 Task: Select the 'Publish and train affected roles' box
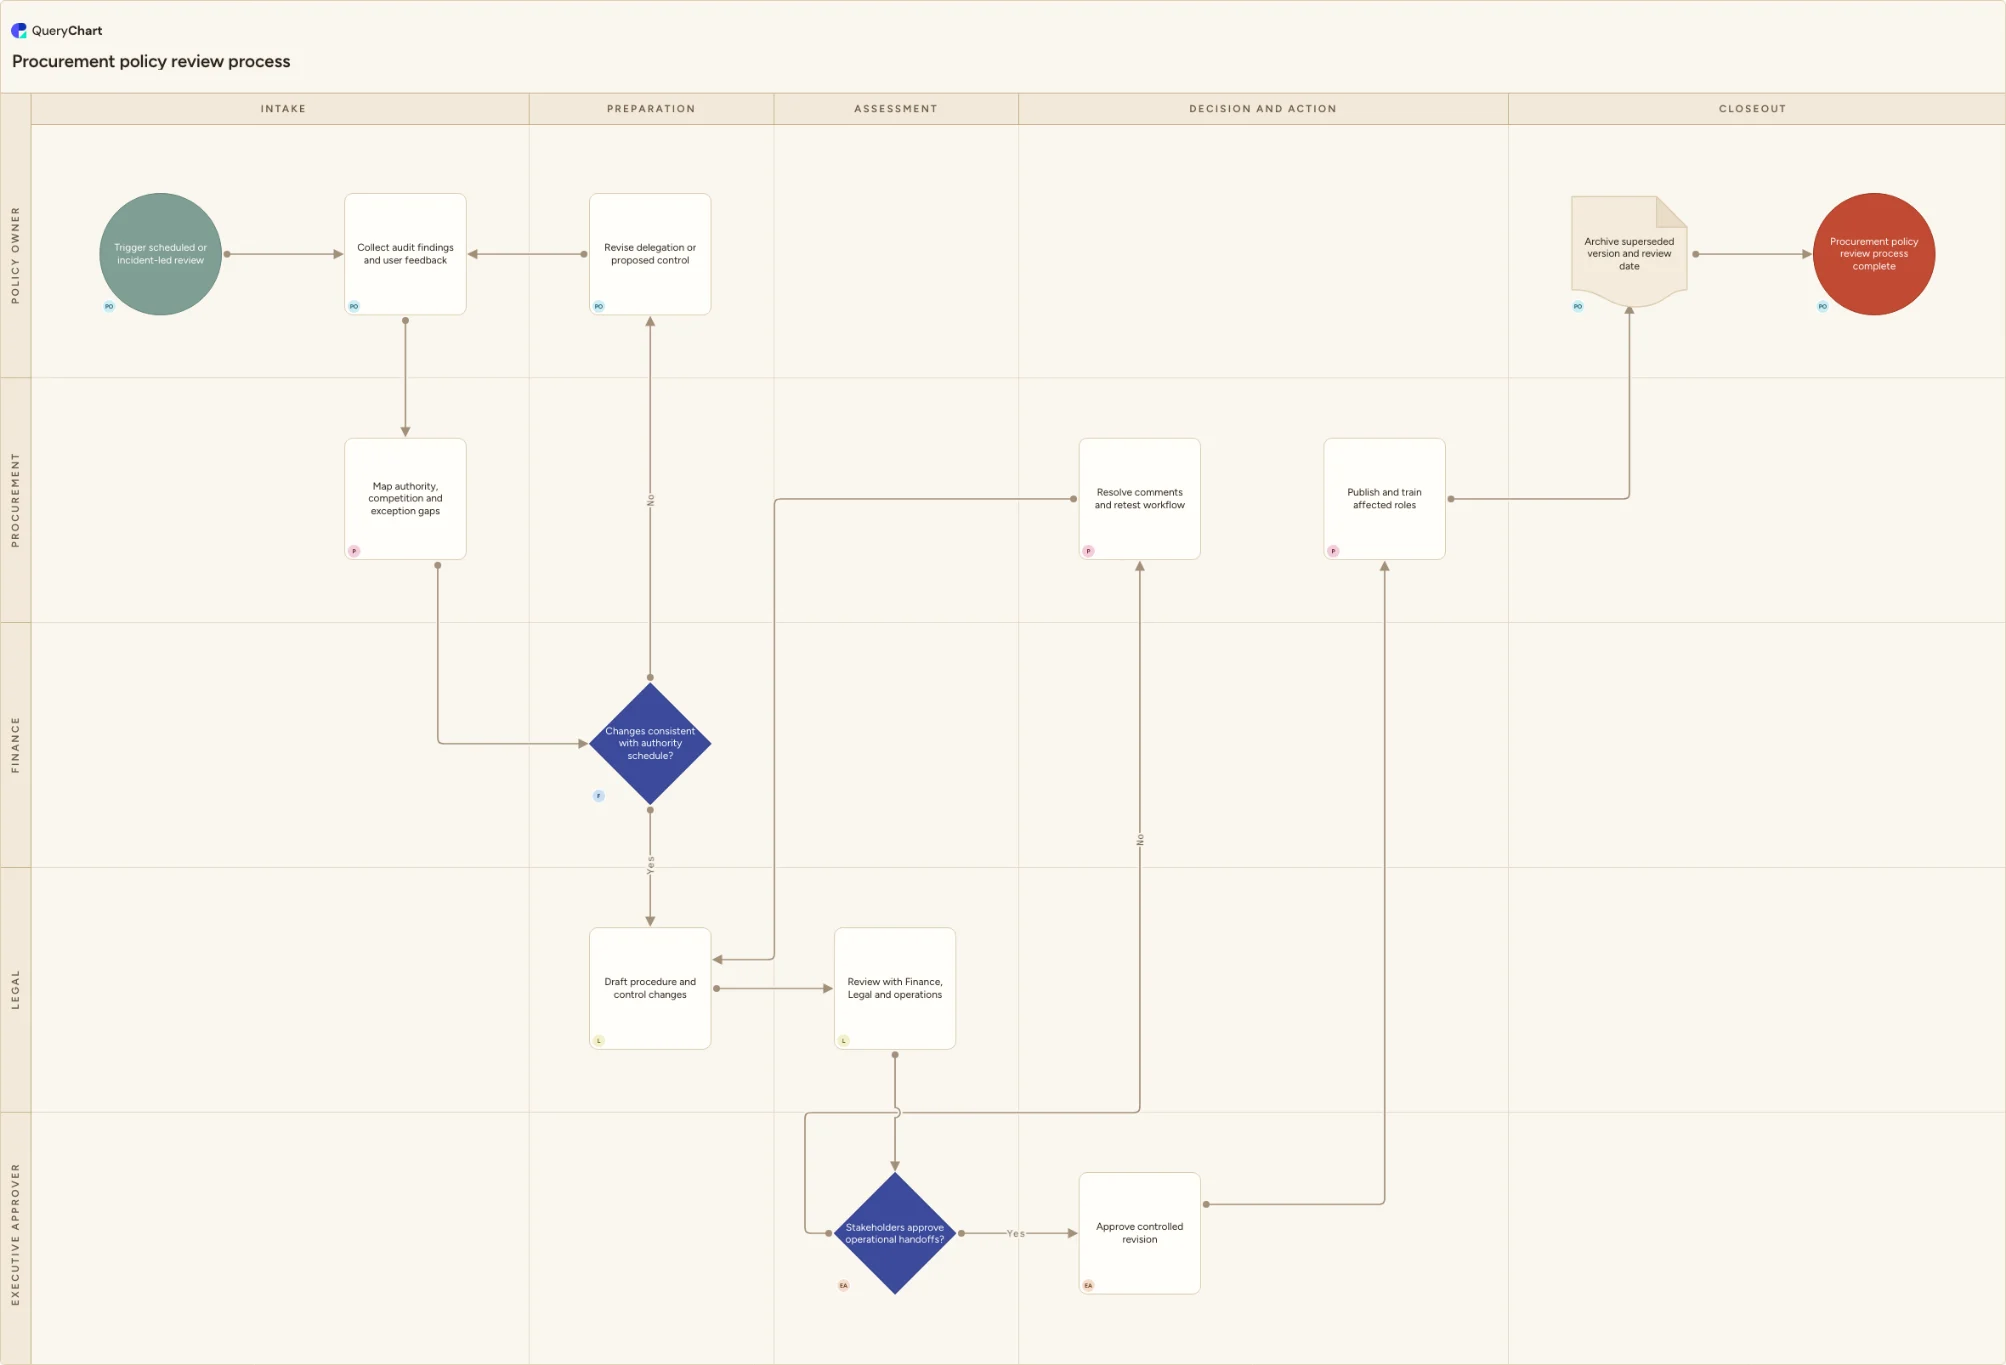point(1384,499)
